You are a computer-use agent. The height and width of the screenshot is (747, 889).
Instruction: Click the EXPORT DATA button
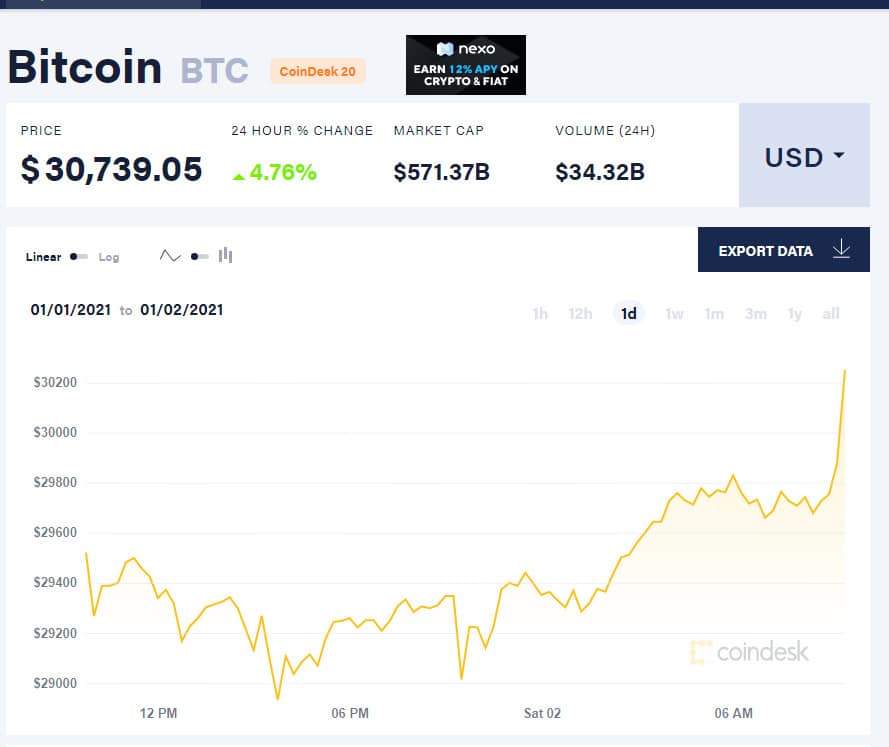(x=784, y=250)
